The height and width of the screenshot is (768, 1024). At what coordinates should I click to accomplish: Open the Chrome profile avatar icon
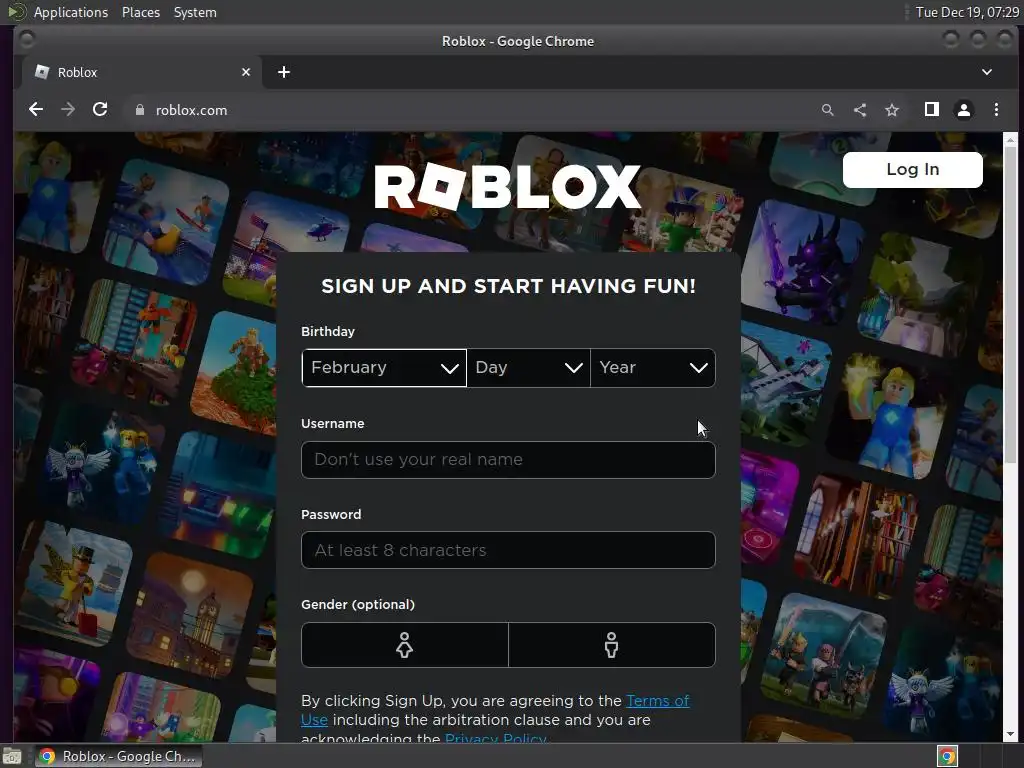964,110
